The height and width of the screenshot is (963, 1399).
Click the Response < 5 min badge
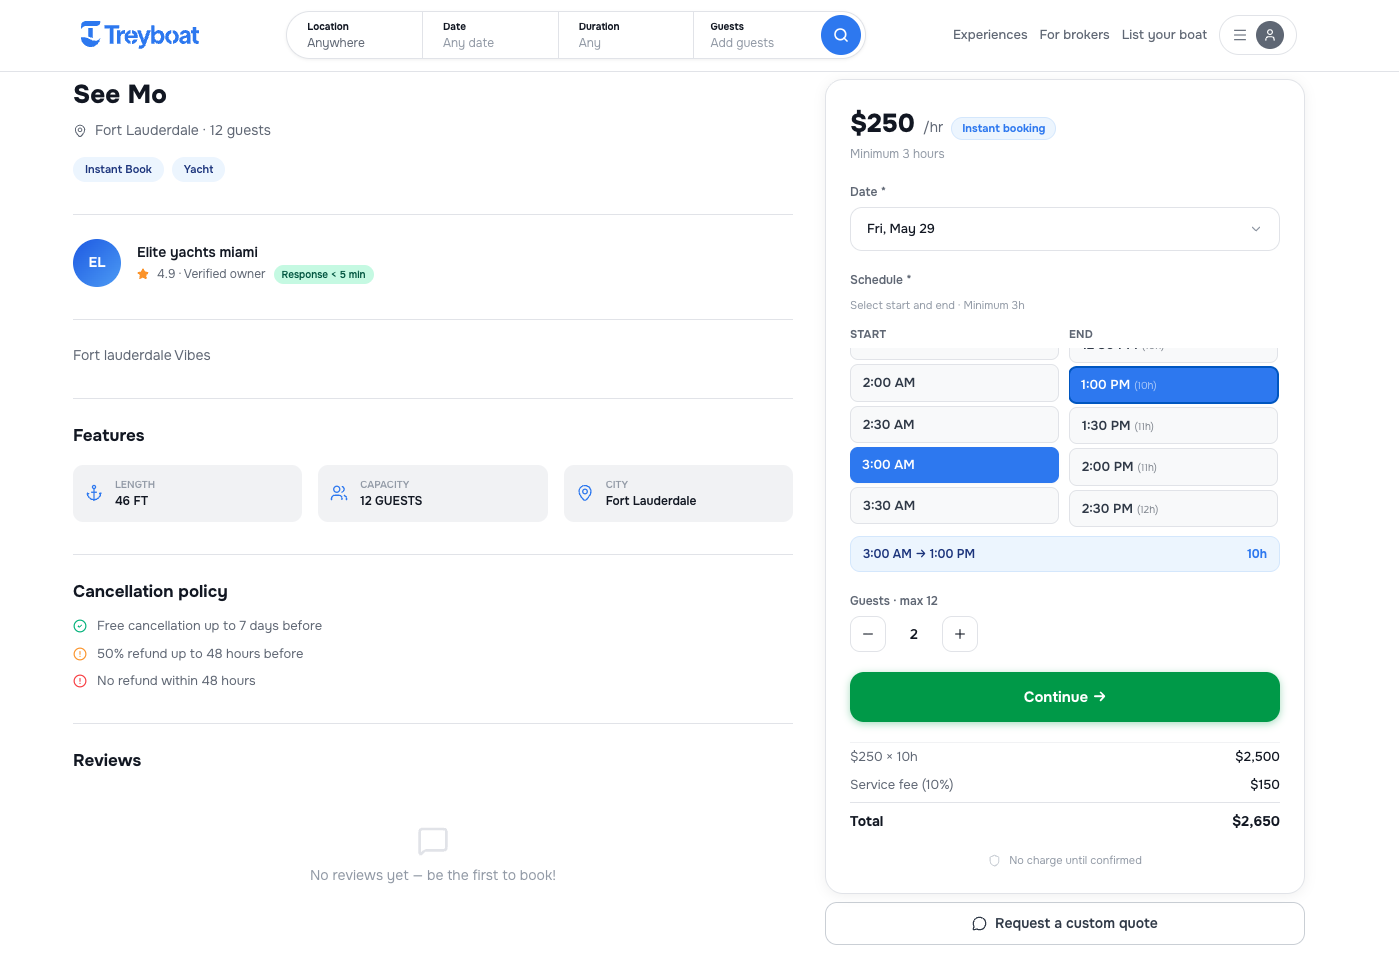click(x=323, y=275)
